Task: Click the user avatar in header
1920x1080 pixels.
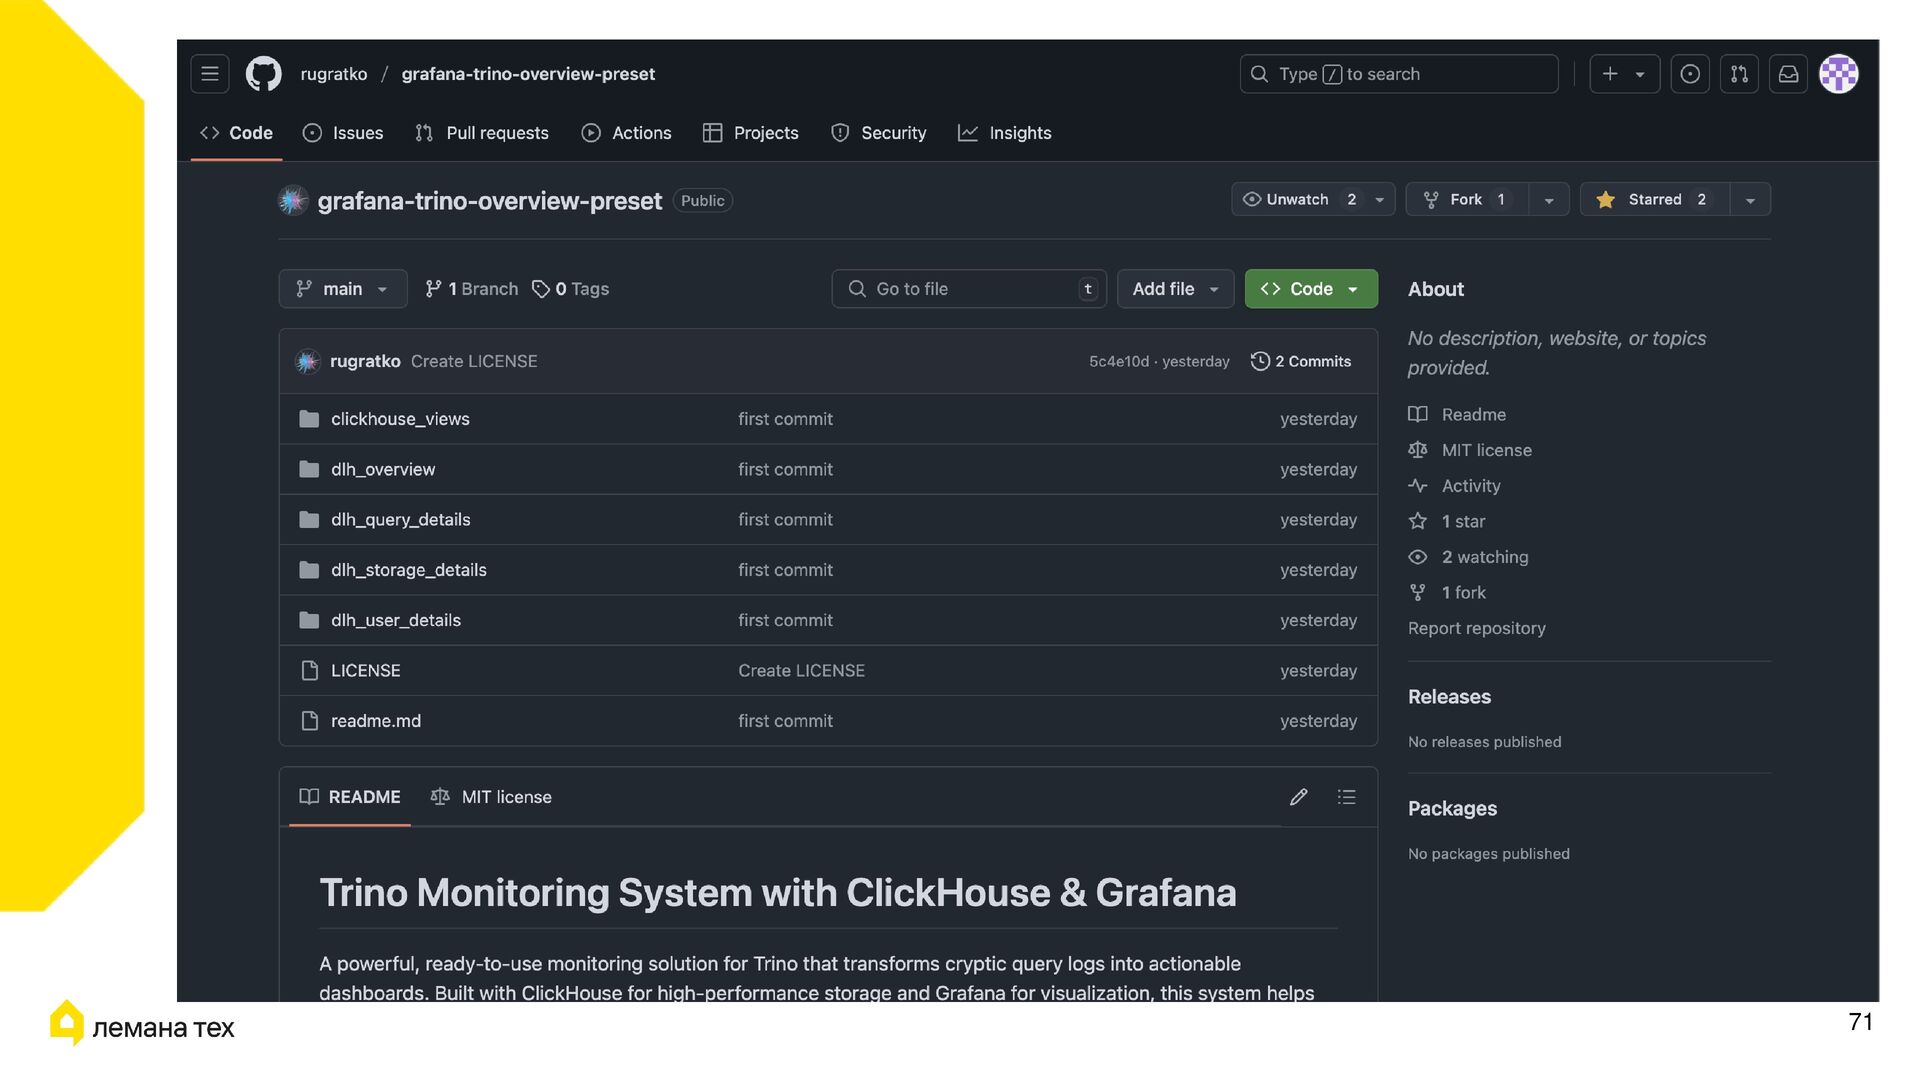Action: coord(1838,74)
